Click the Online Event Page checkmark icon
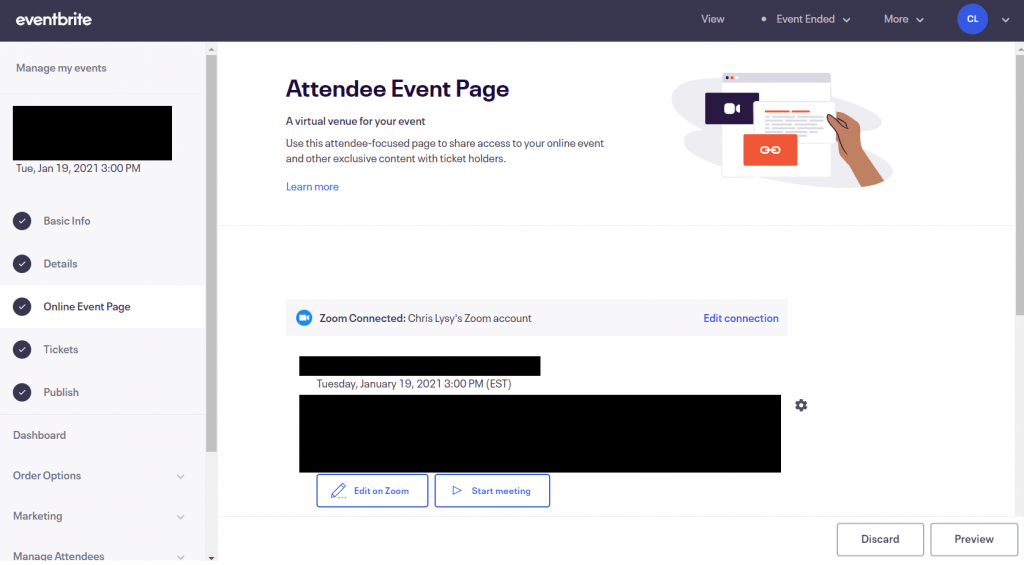Viewport: 1024px width, 565px height. [22, 306]
